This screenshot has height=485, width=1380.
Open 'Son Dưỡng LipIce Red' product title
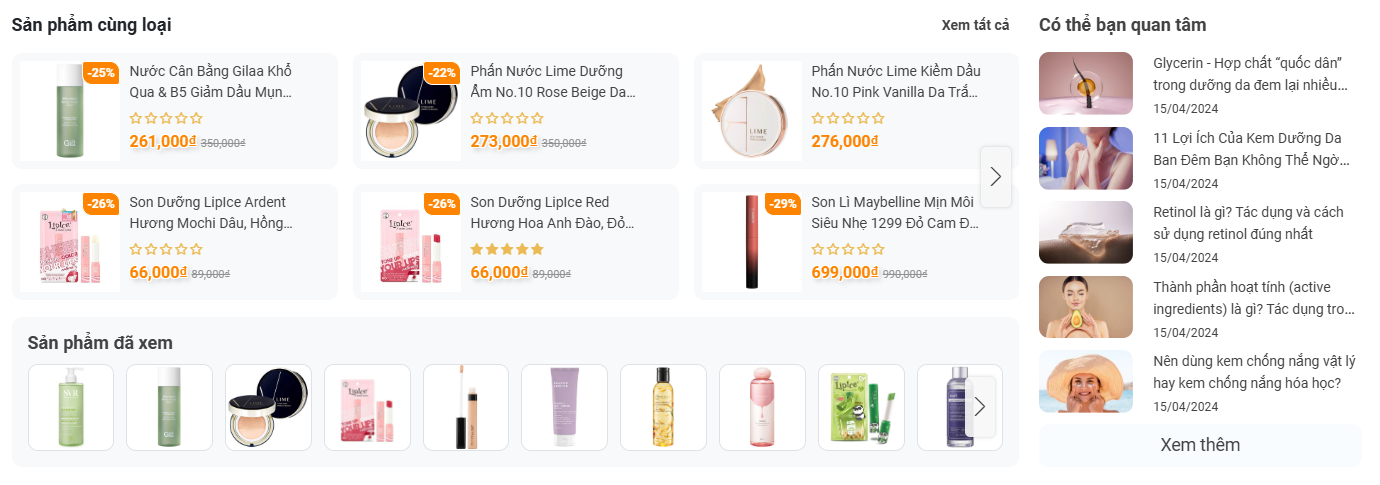coord(553,213)
